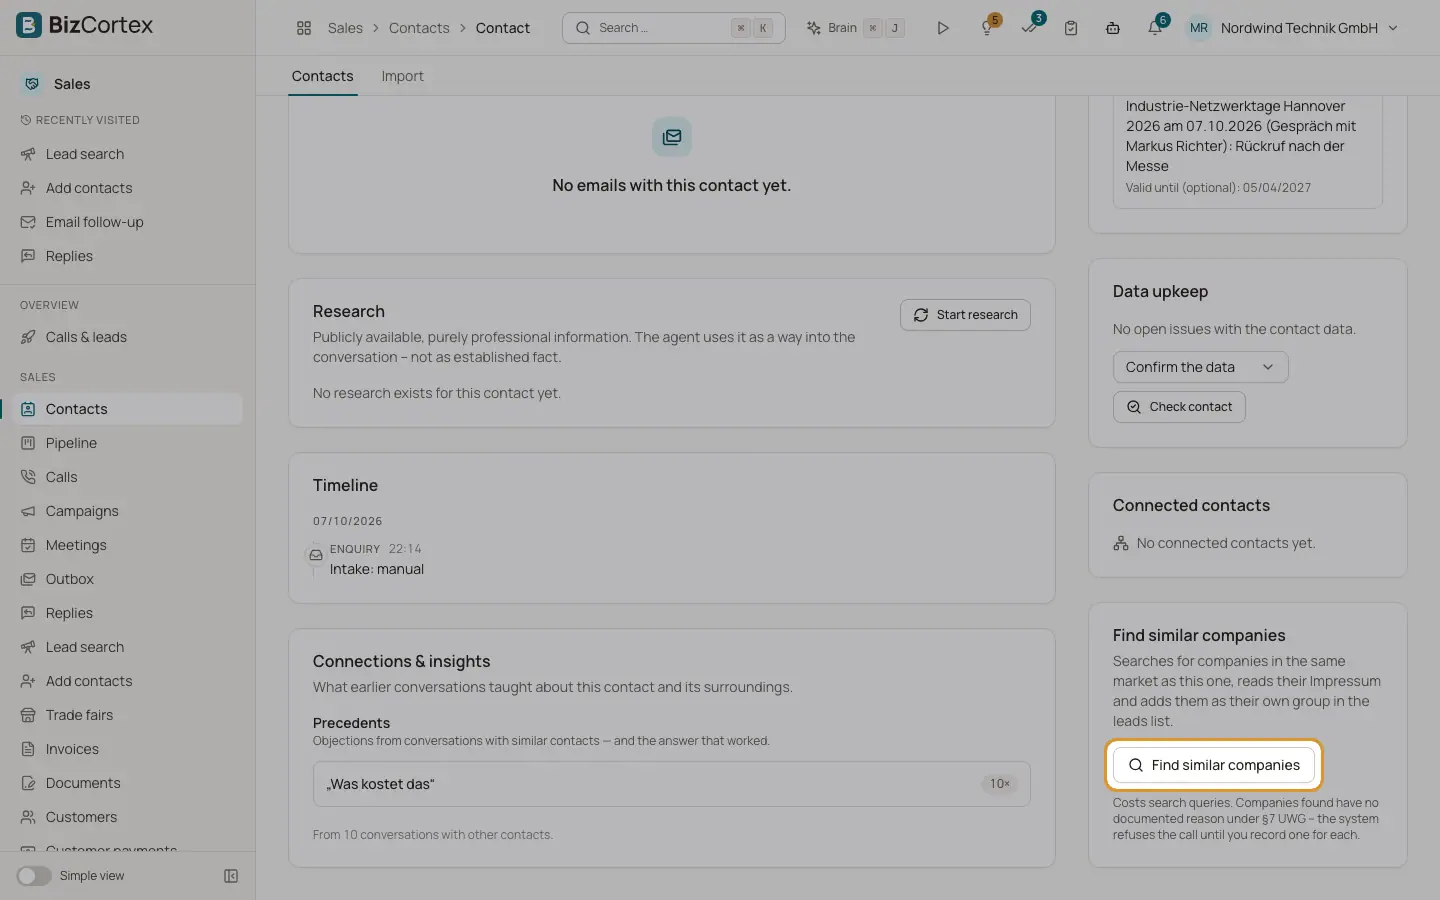Switch to the Import tab
This screenshot has height=900, width=1440.
tap(402, 76)
